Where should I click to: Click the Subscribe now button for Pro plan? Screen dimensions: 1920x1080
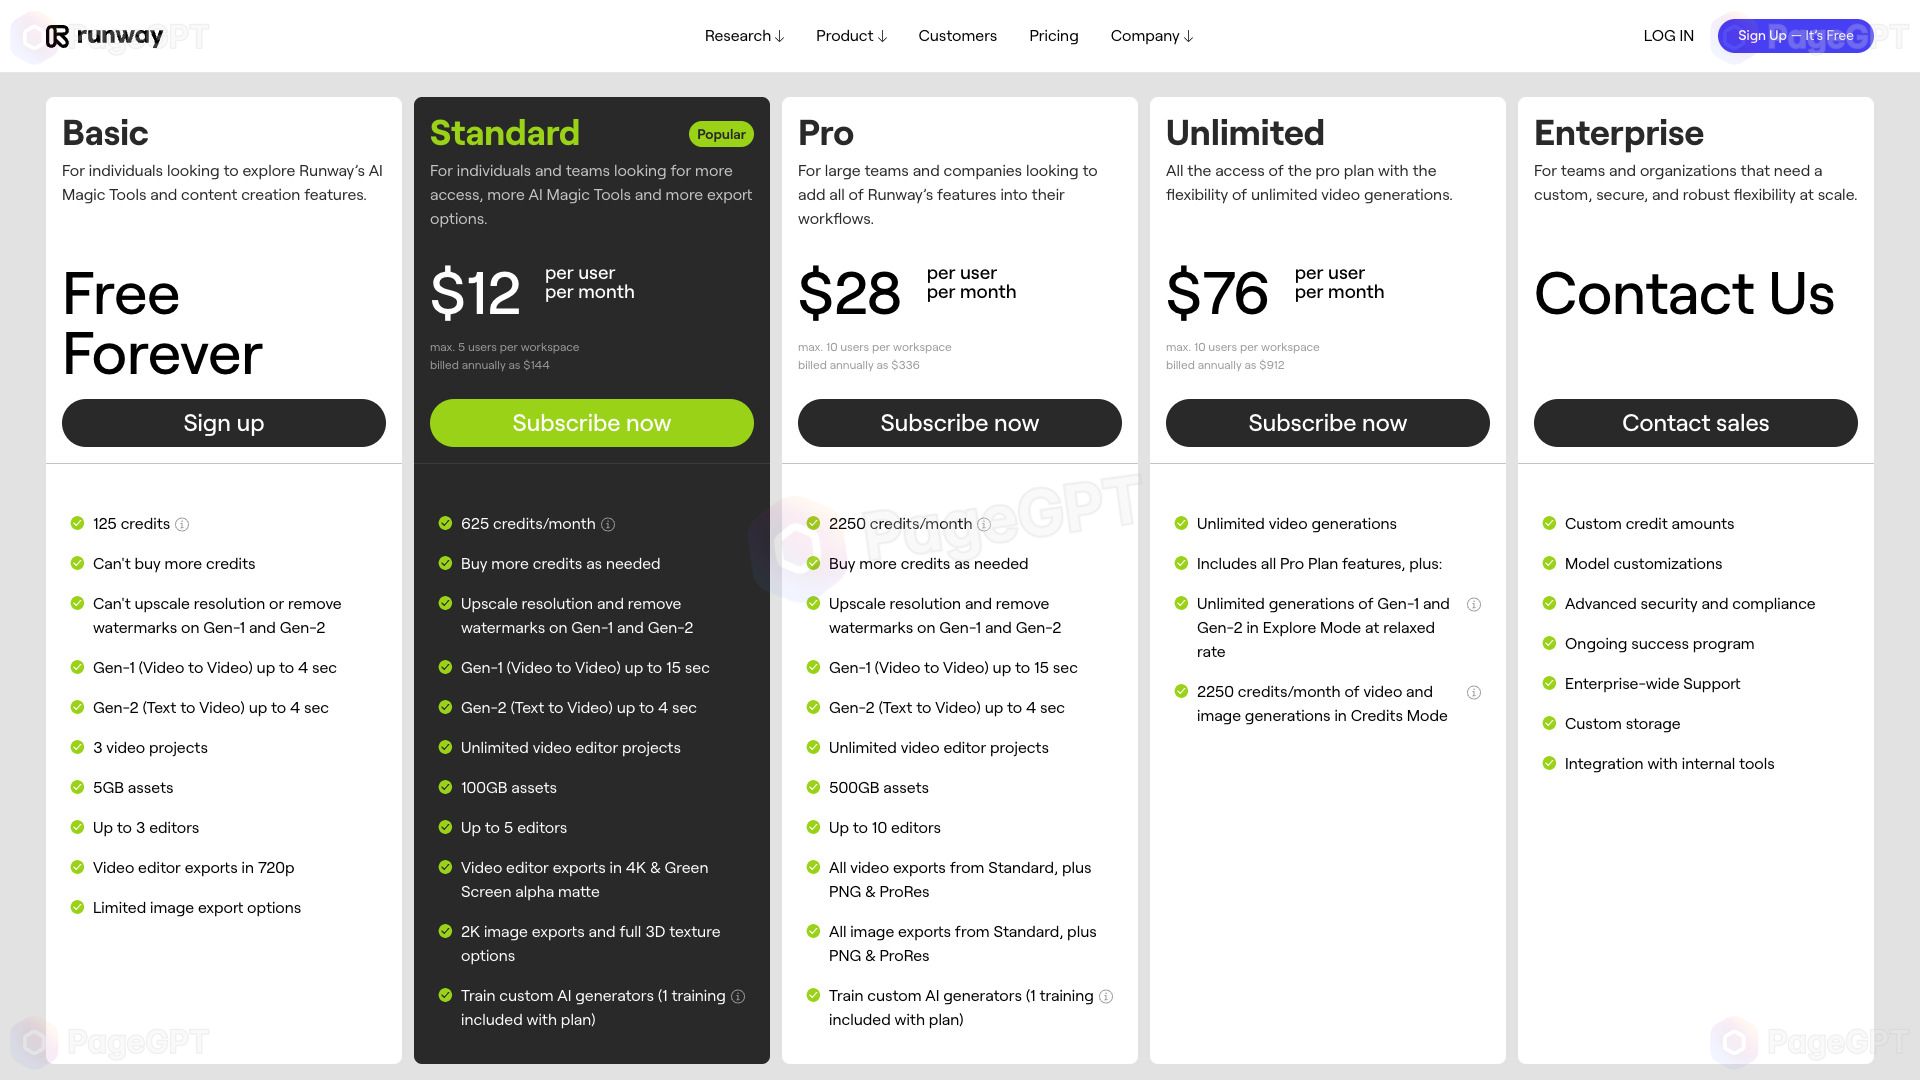tap(960, 422)
